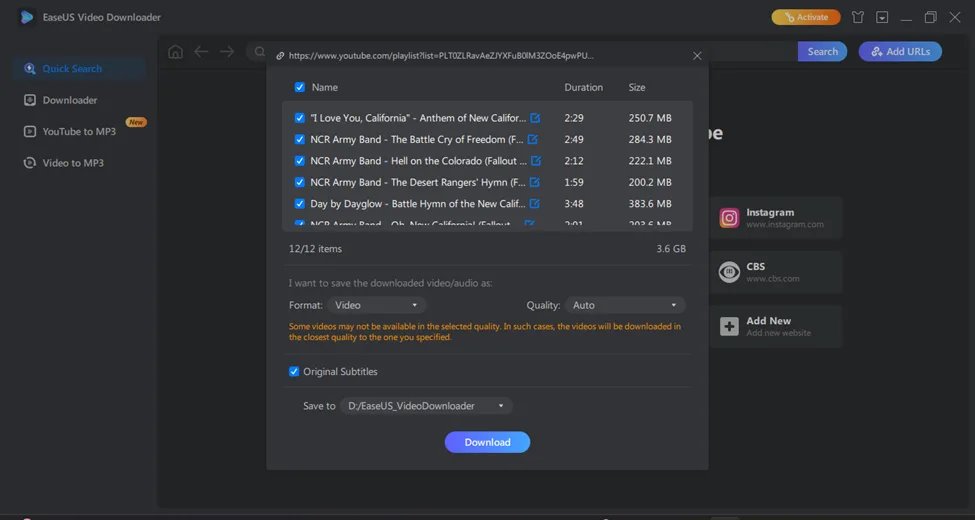This screenshot has width=975, height=520.
Task: Edit name of Hell on the Colorado item
Action: (x=535, y=160)
